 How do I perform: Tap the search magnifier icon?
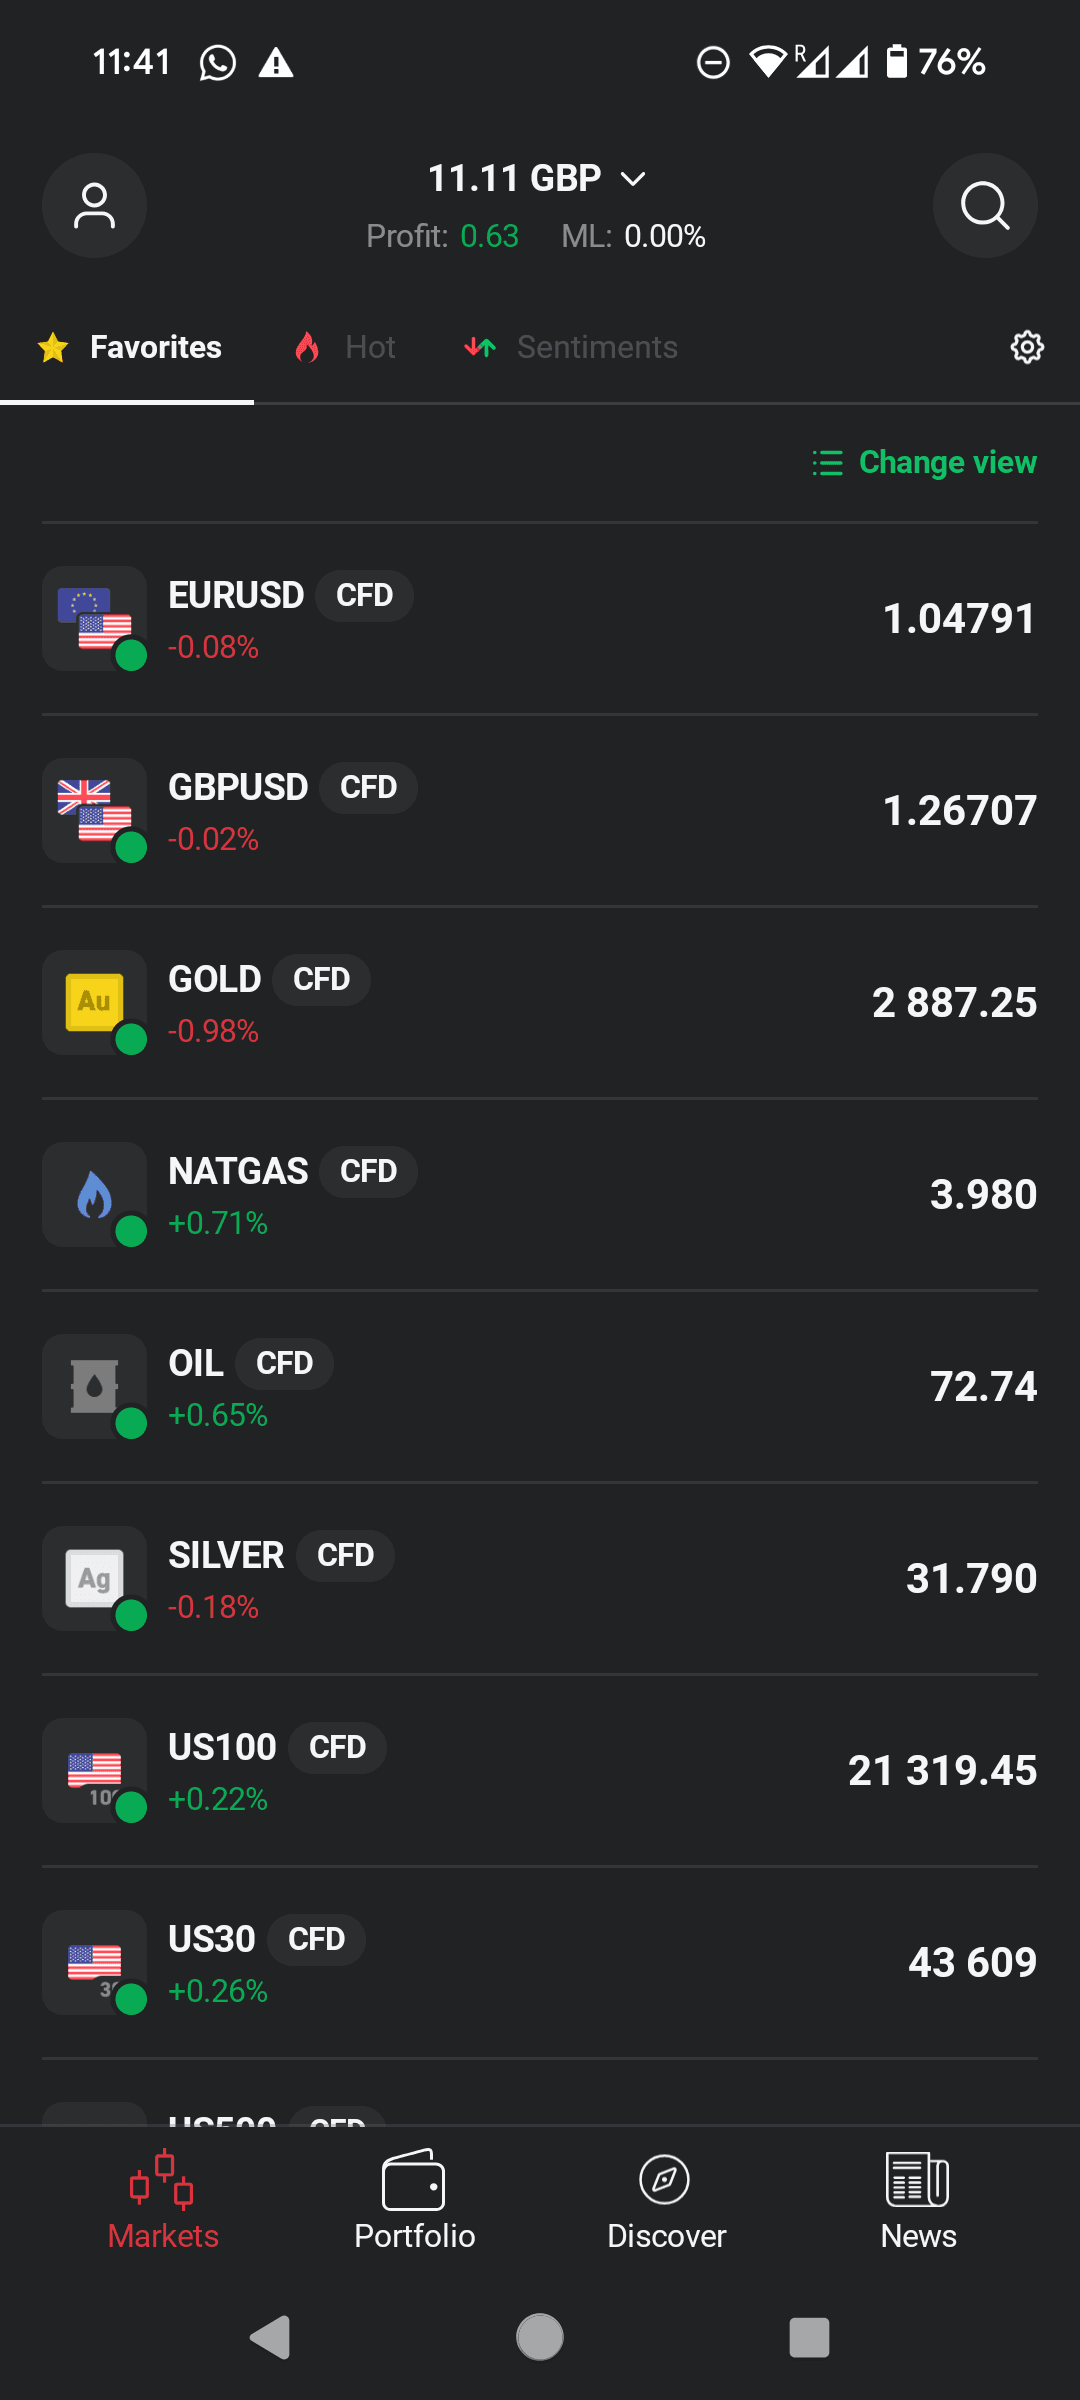985,206
